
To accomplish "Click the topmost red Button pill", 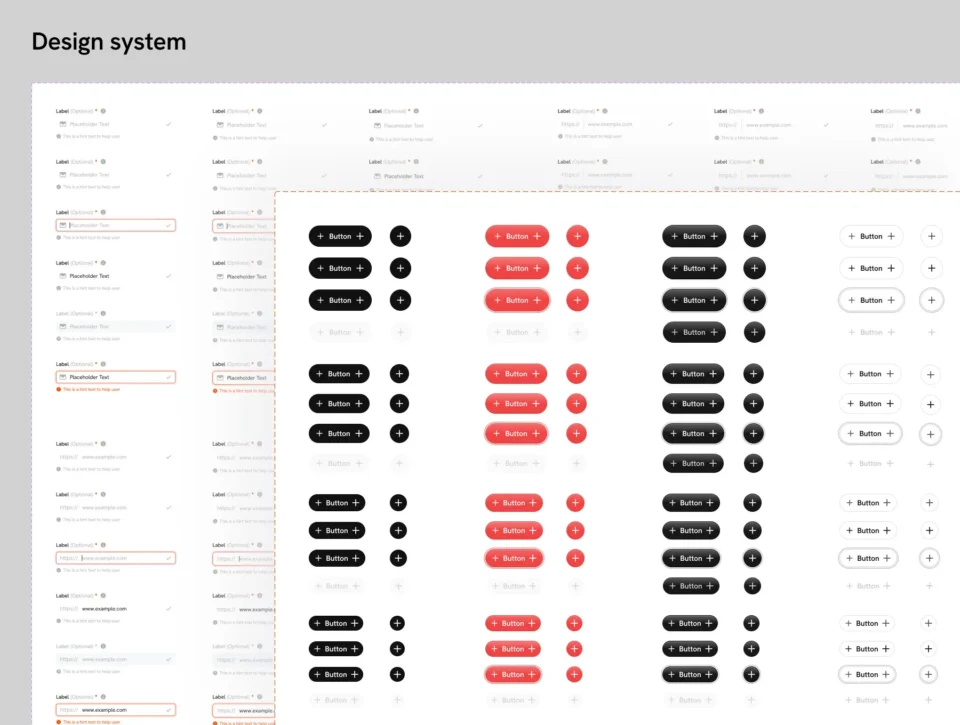I will 517,236.
